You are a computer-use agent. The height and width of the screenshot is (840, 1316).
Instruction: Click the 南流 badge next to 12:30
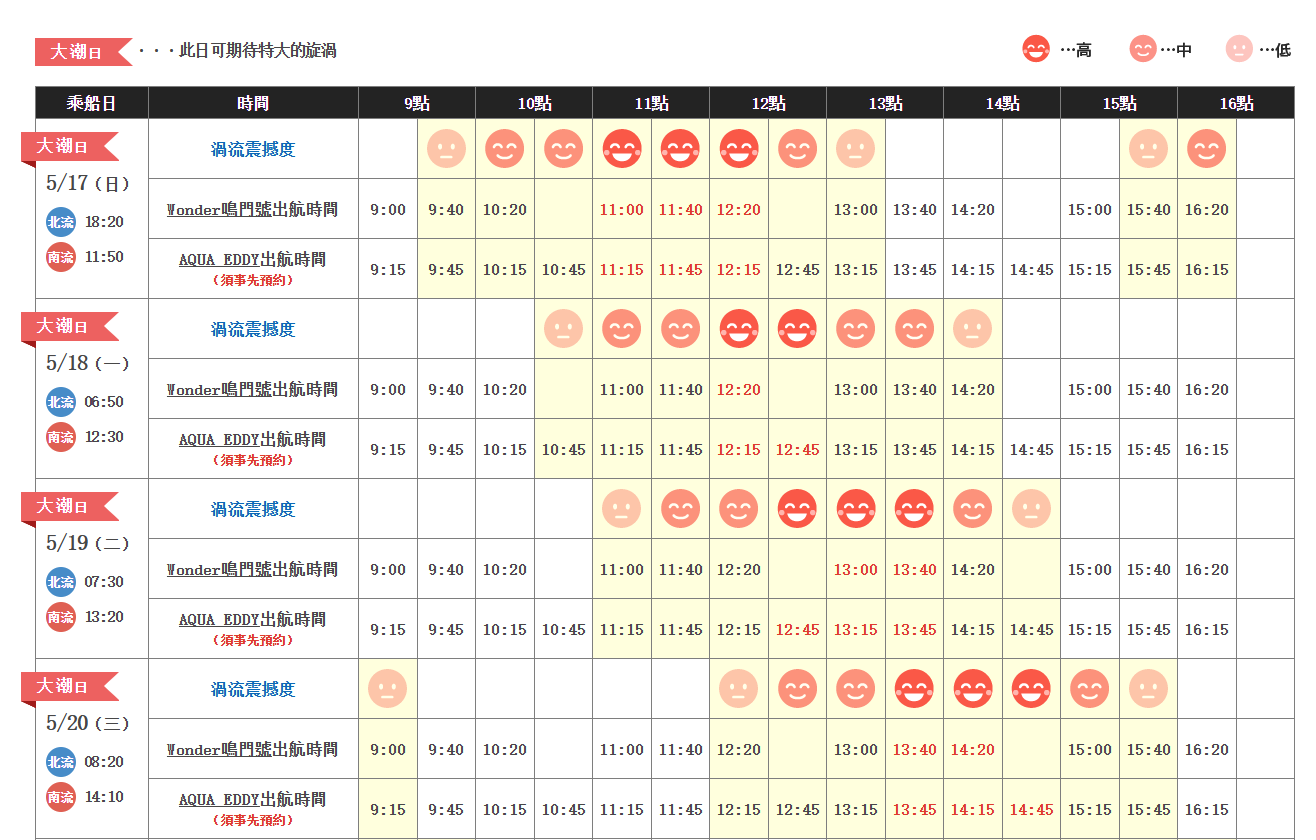pos(61,437)
